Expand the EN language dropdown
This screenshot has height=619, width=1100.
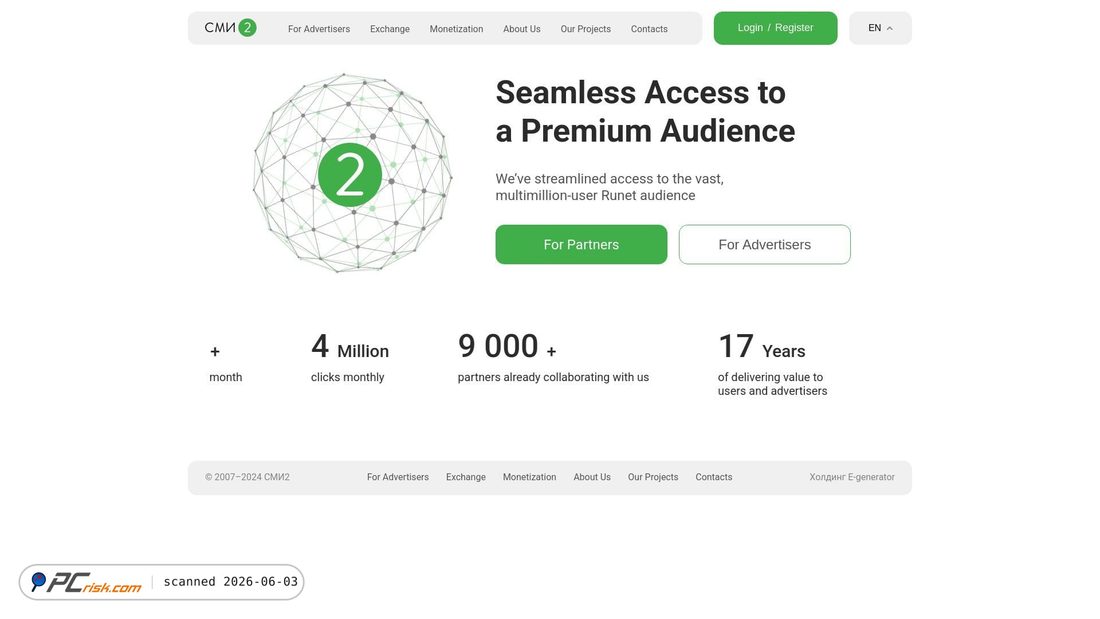point(880,28)
